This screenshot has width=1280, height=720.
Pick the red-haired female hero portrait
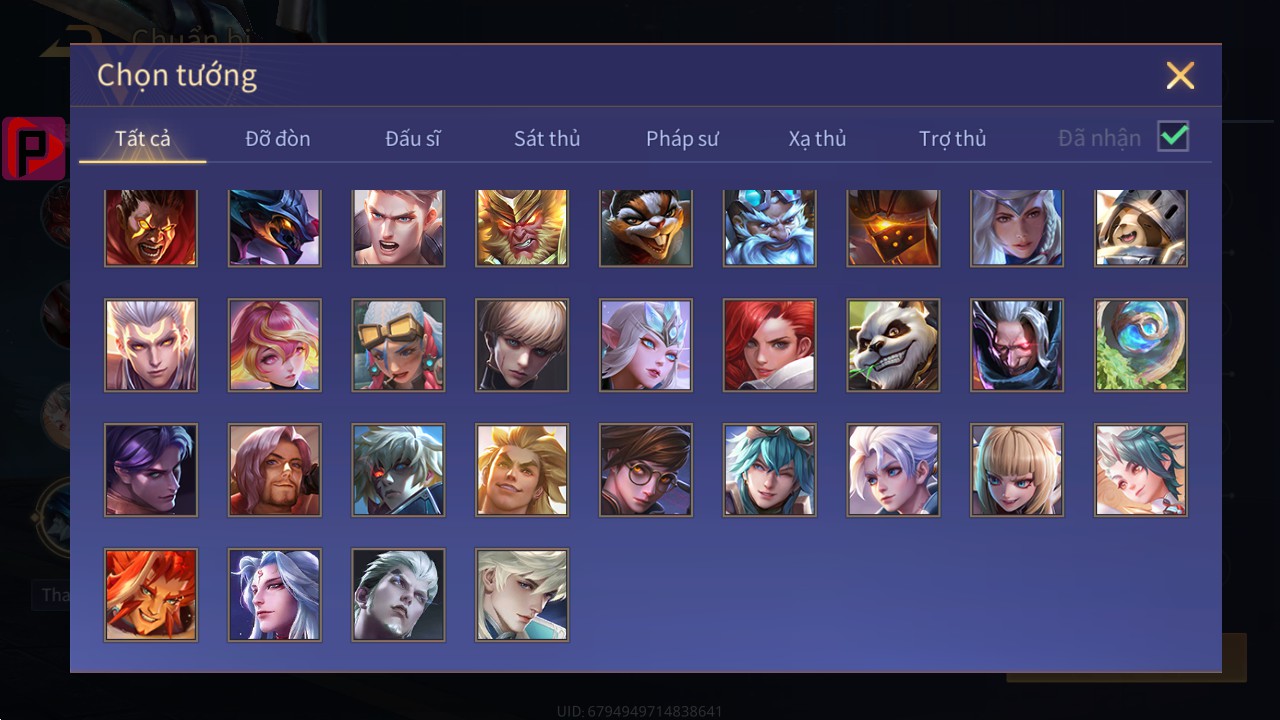(769, 345)
